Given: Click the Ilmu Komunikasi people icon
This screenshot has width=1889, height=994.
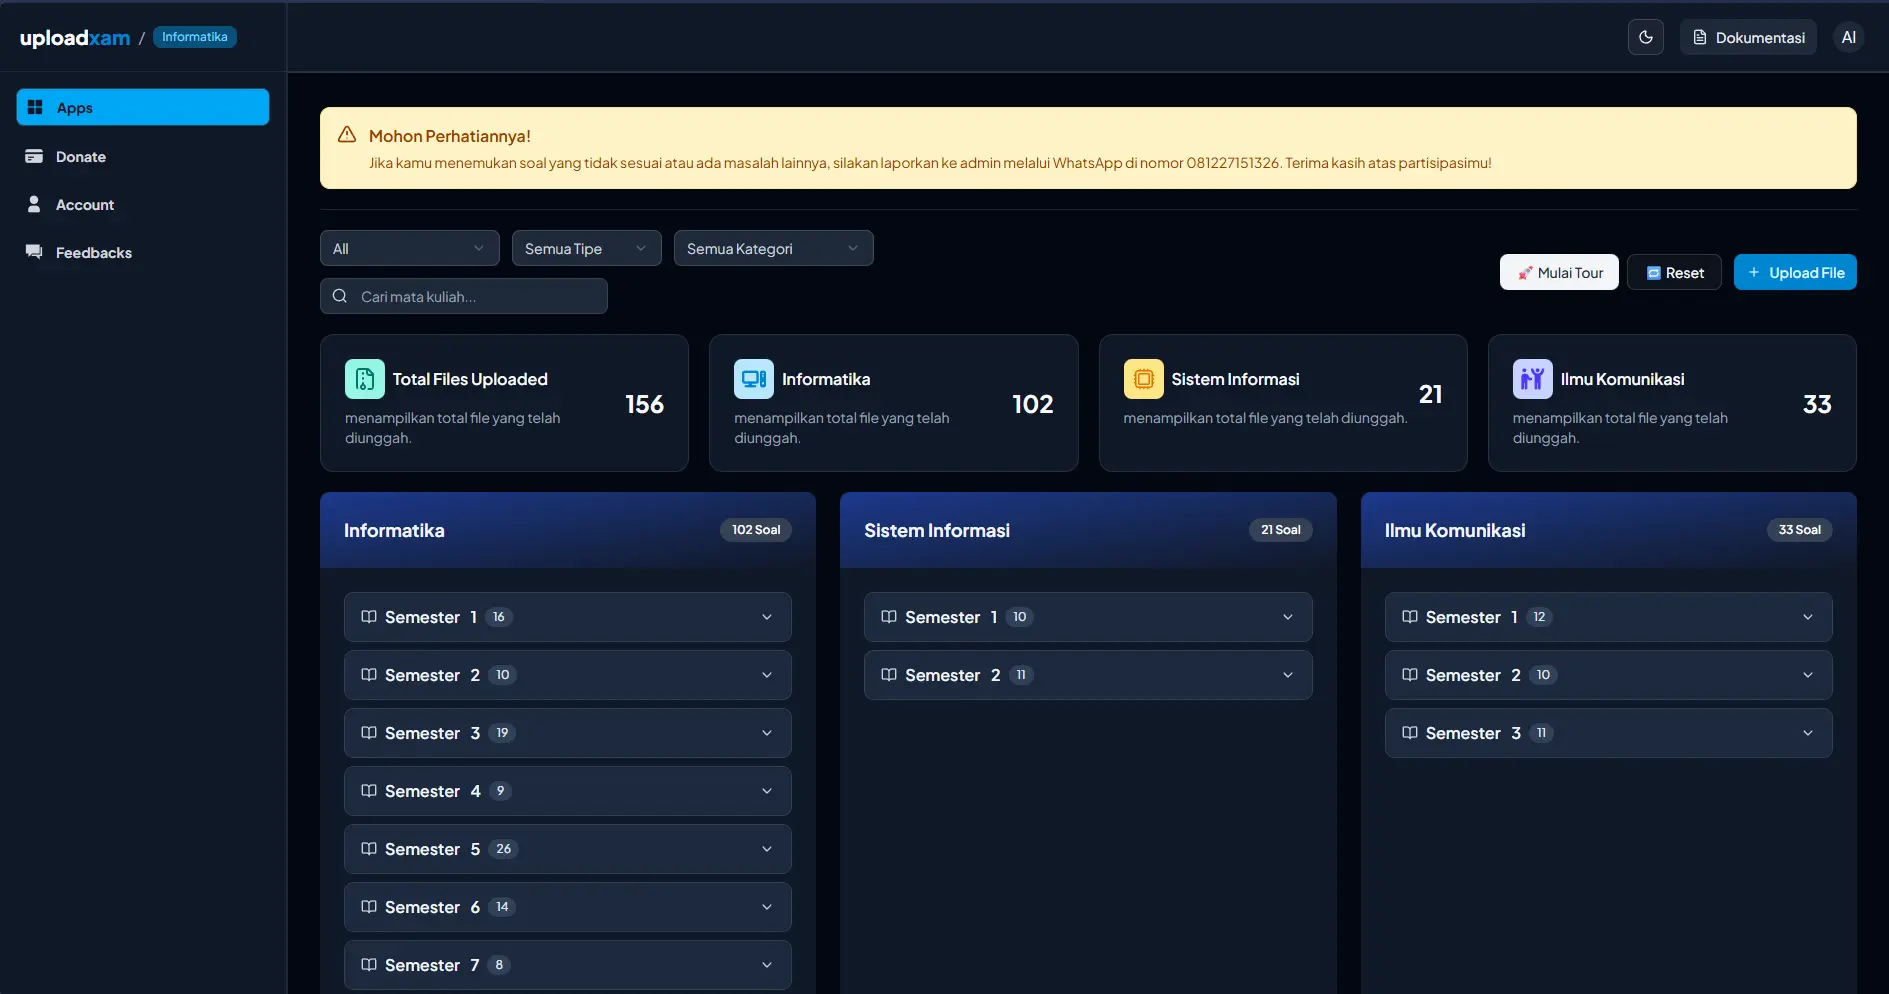Looking at the screenshot, I should [x=1532, y=379].
